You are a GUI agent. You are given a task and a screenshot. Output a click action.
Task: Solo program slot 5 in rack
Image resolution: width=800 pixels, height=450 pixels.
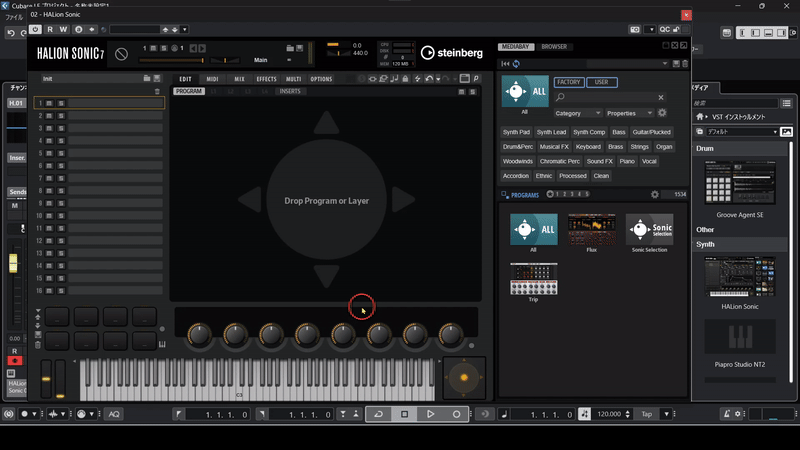pyautogui.click(x=61, y=153)
